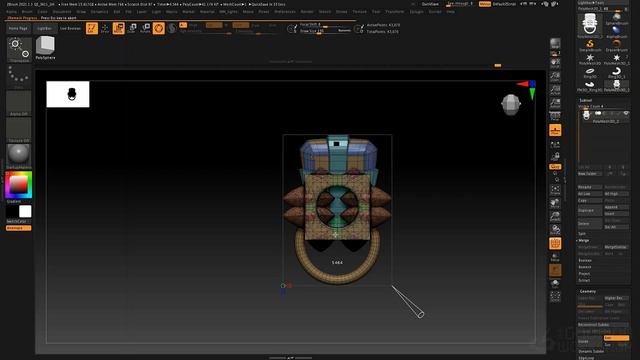Open the Preferences menu

coord(284,12)
